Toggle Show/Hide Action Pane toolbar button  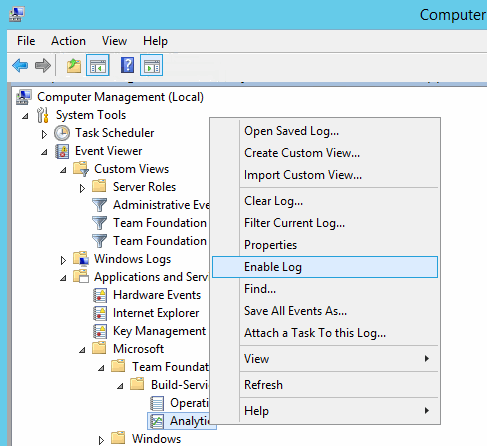(151, 65)
